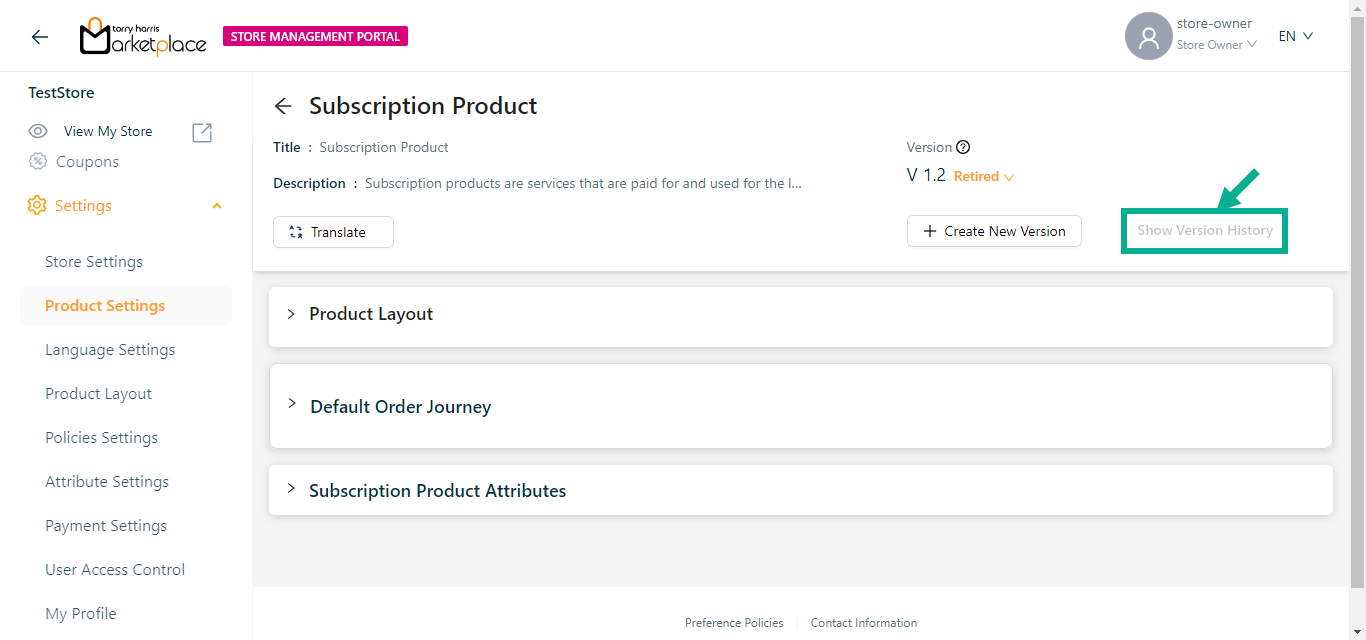
Task: Click the Coupons percent icon
Action: pos(38,162)
